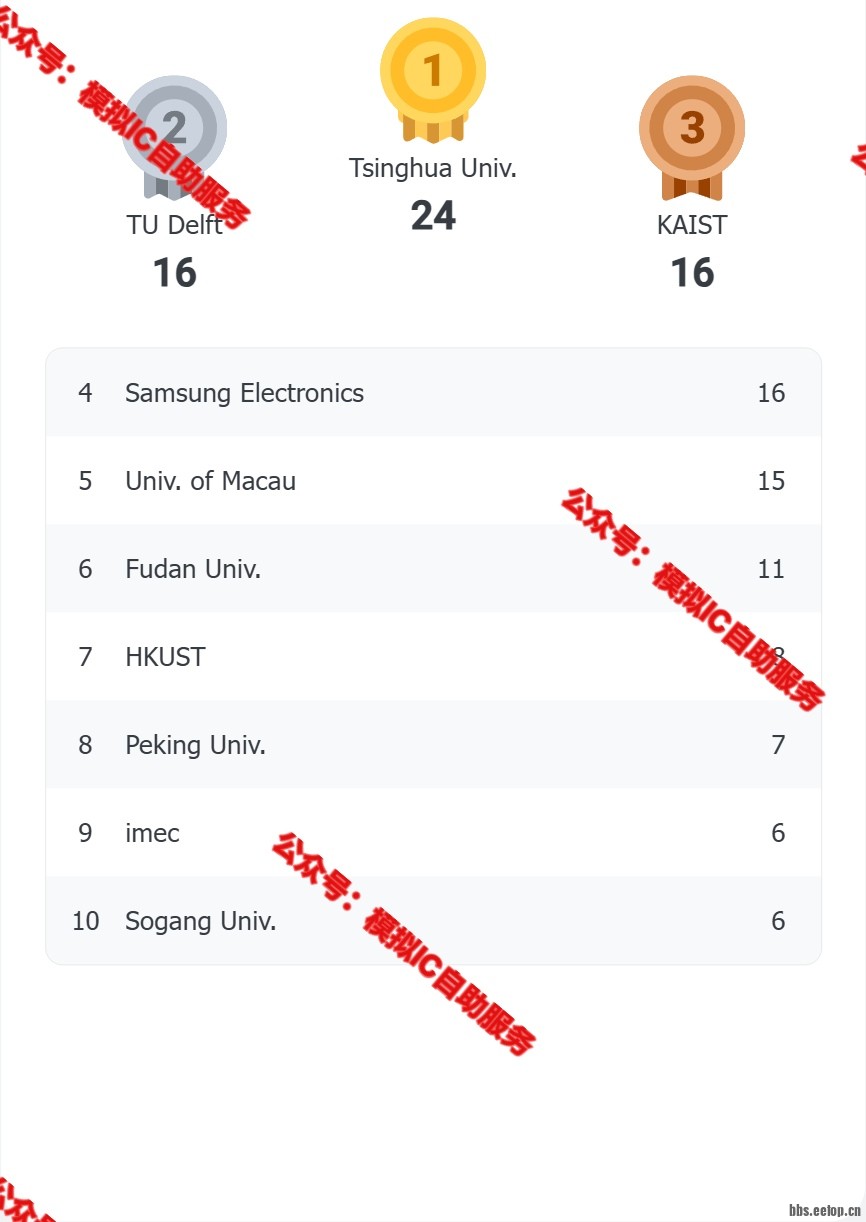This screenshot has height=1222, width=866.
Task: Click rank number 10 in the list
Action: point(85,921)
